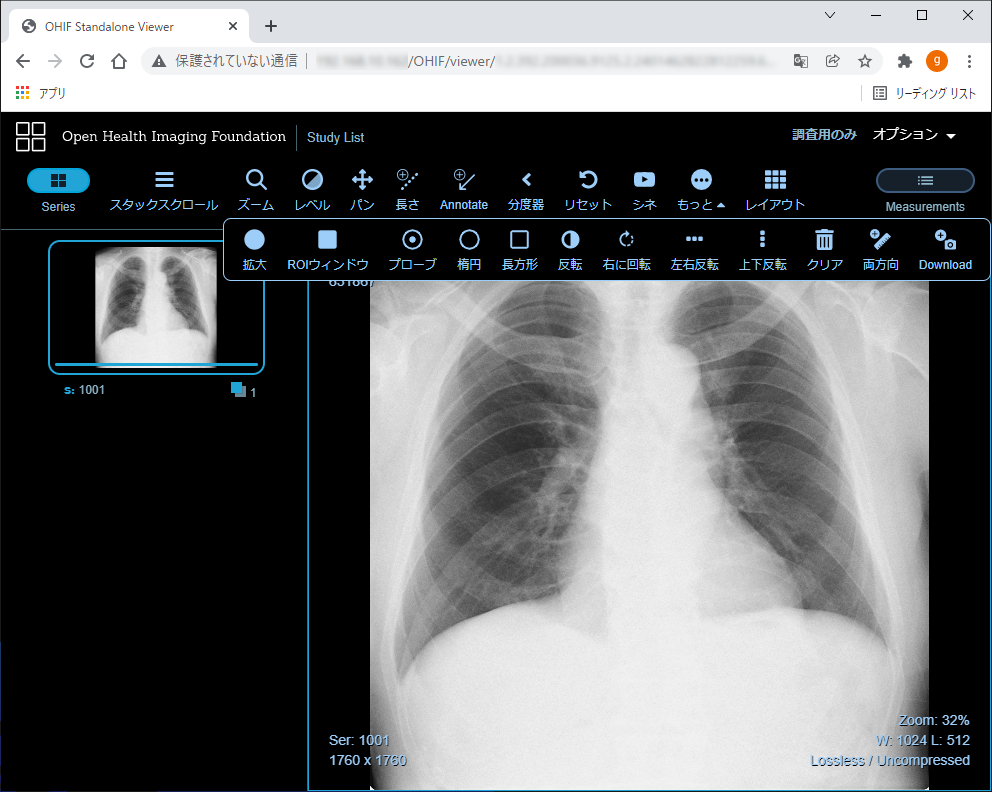992x792 pixels.
Task: Toggle the Series panel button
Action: 58,181
